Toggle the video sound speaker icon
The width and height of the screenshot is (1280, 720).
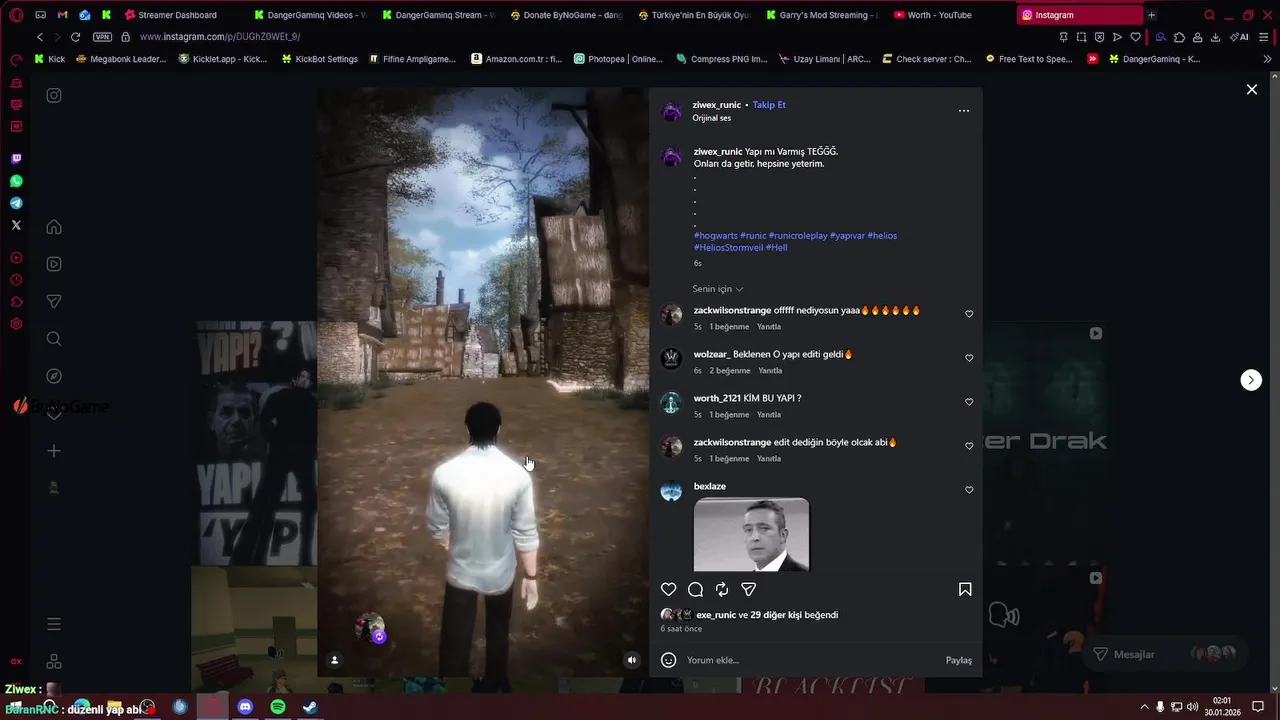631,660
